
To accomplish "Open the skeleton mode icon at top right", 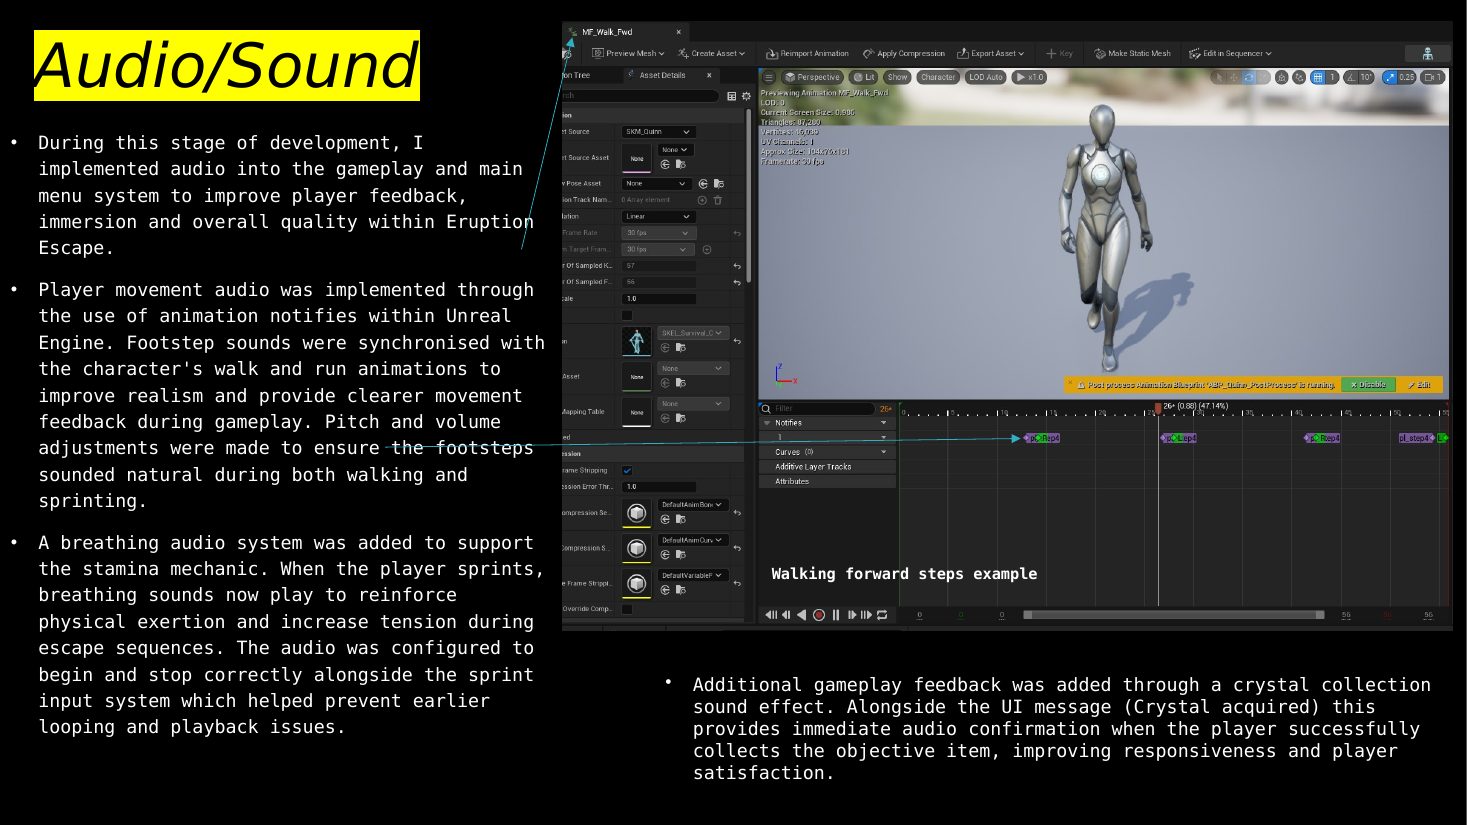I will click(x=1428, y=53).
